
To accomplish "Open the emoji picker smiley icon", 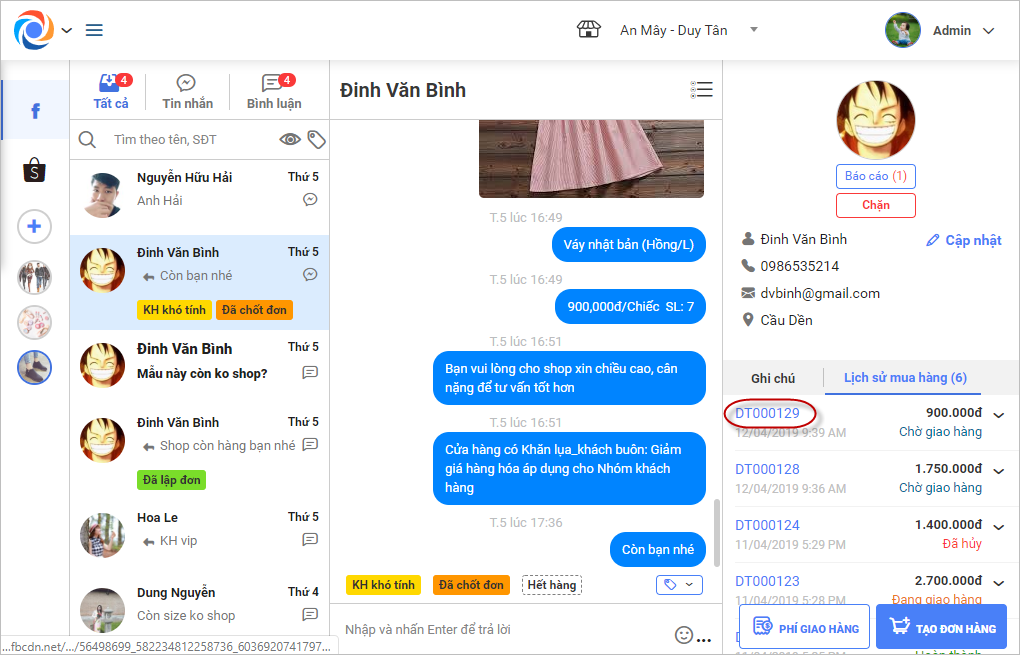I will pyautogui.click(x=684, y=635).
